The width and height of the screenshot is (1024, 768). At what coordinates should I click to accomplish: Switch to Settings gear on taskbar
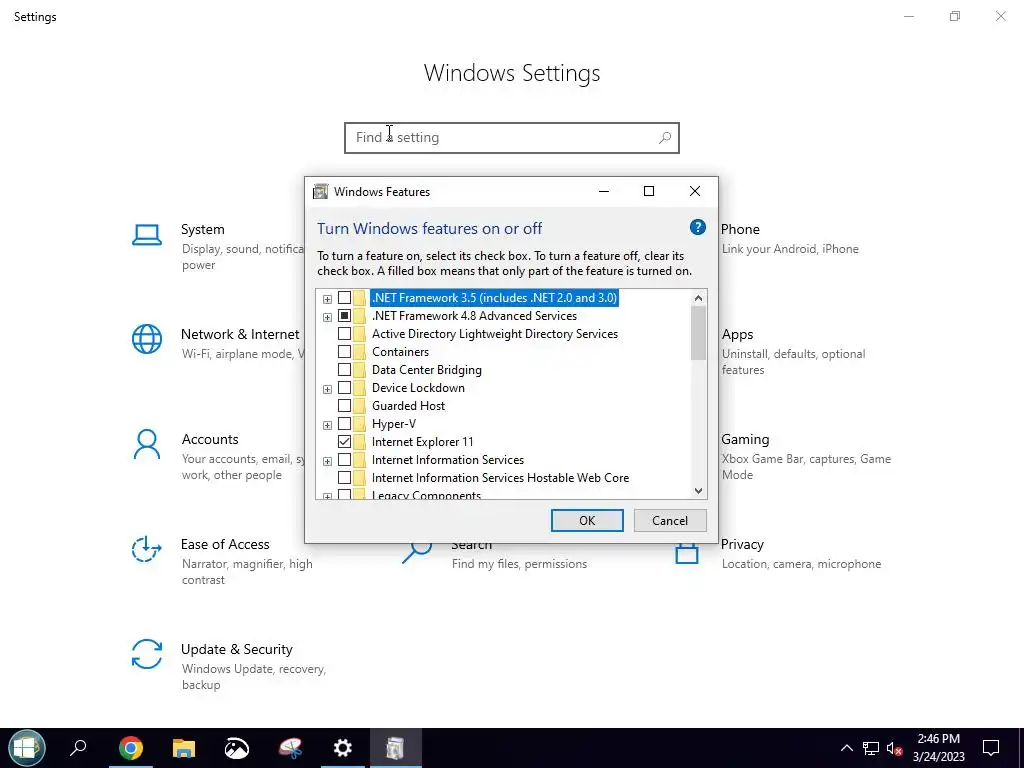click(x=342, y=748)
